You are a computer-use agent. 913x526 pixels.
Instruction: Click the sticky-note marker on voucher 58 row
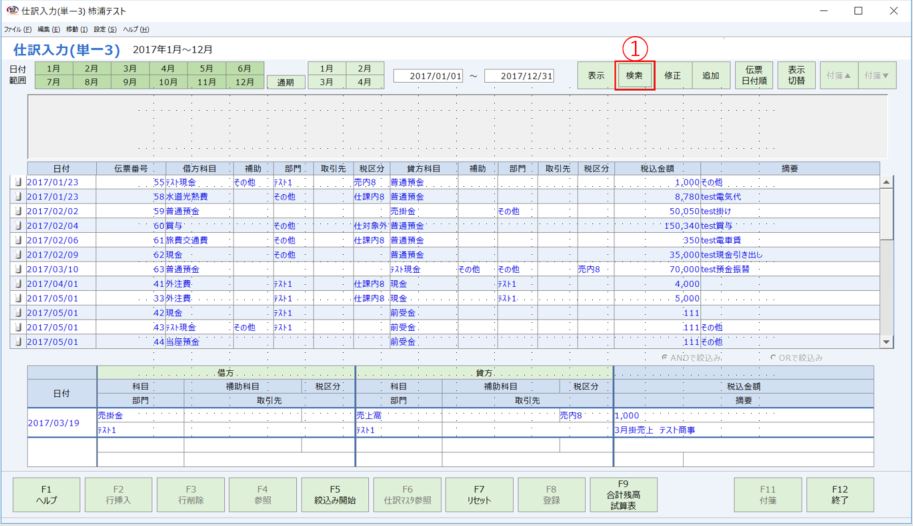tap(19, 197)
